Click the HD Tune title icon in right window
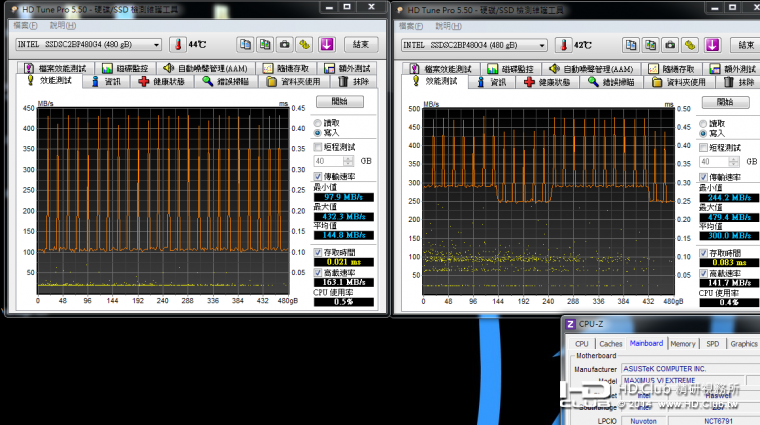 tap(399, 10)
